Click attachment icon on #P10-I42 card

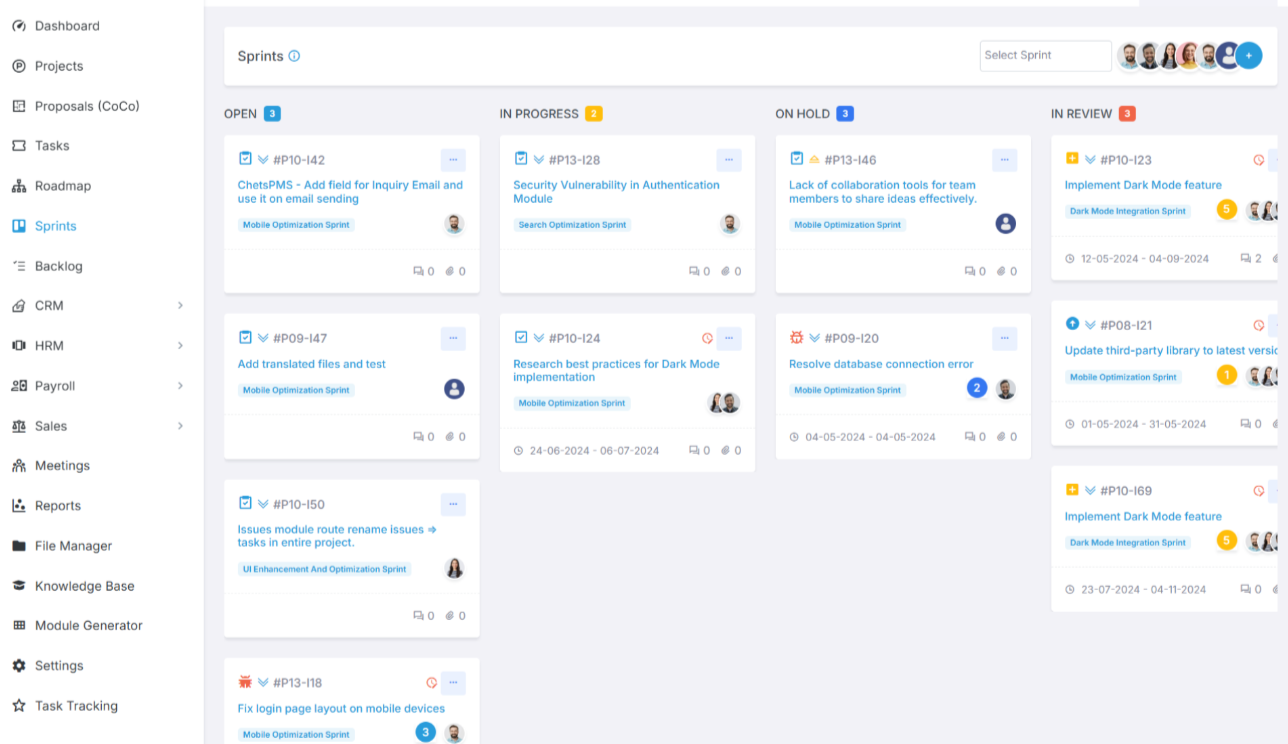click(450, 271)
